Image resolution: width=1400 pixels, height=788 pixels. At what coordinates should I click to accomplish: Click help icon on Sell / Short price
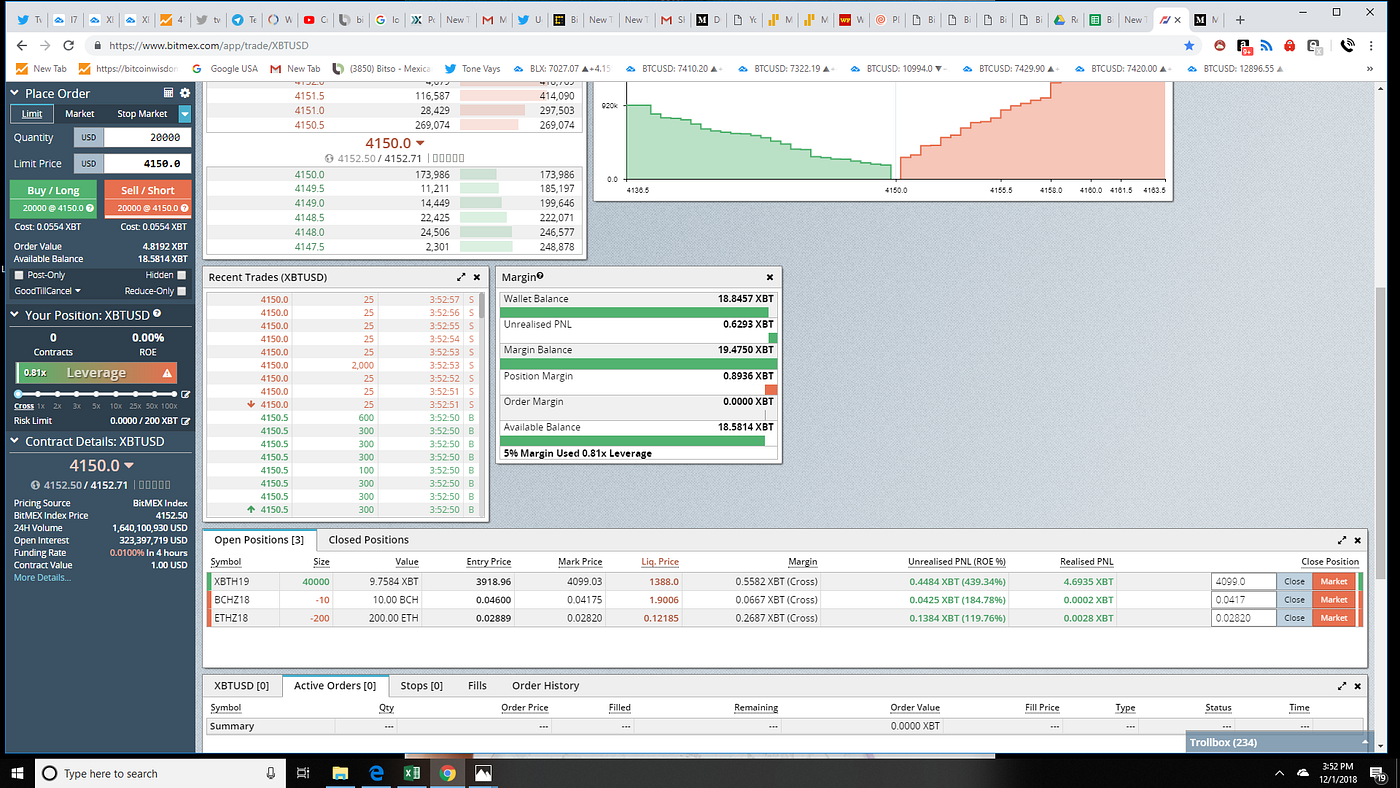pyautogui.click(x=185, y=208)
